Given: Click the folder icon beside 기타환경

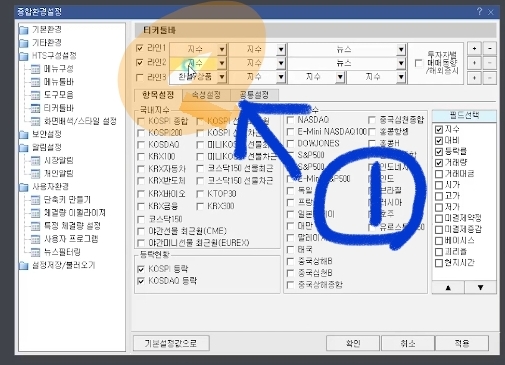Looking at the screenshot, I should (x=24, y=43).
